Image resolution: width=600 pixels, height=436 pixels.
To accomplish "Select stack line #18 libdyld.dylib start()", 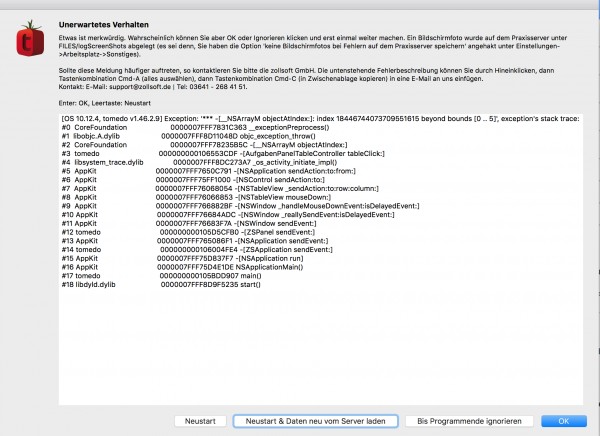I will tap(161, 285).
